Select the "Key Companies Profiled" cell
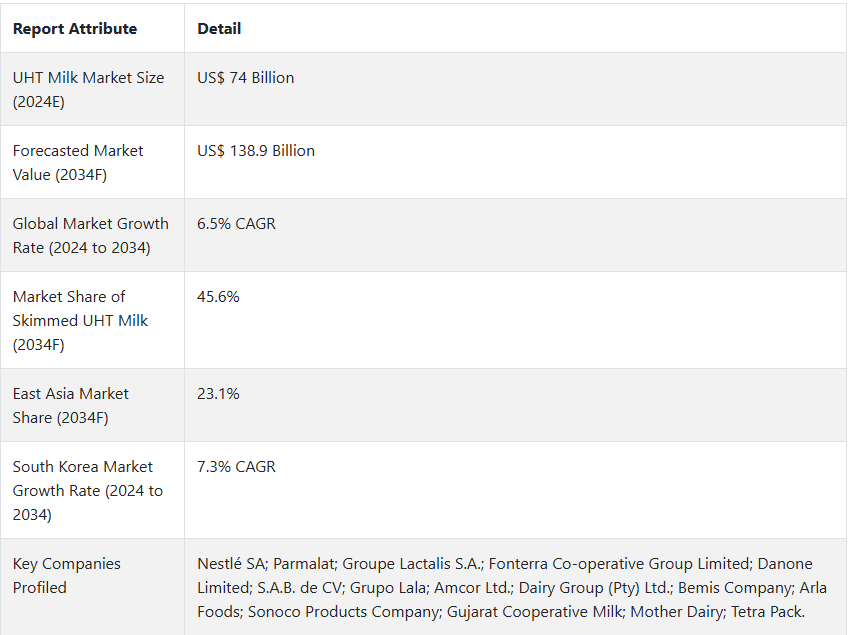Viewport: 849px width, 635px height. pos(66,575)
